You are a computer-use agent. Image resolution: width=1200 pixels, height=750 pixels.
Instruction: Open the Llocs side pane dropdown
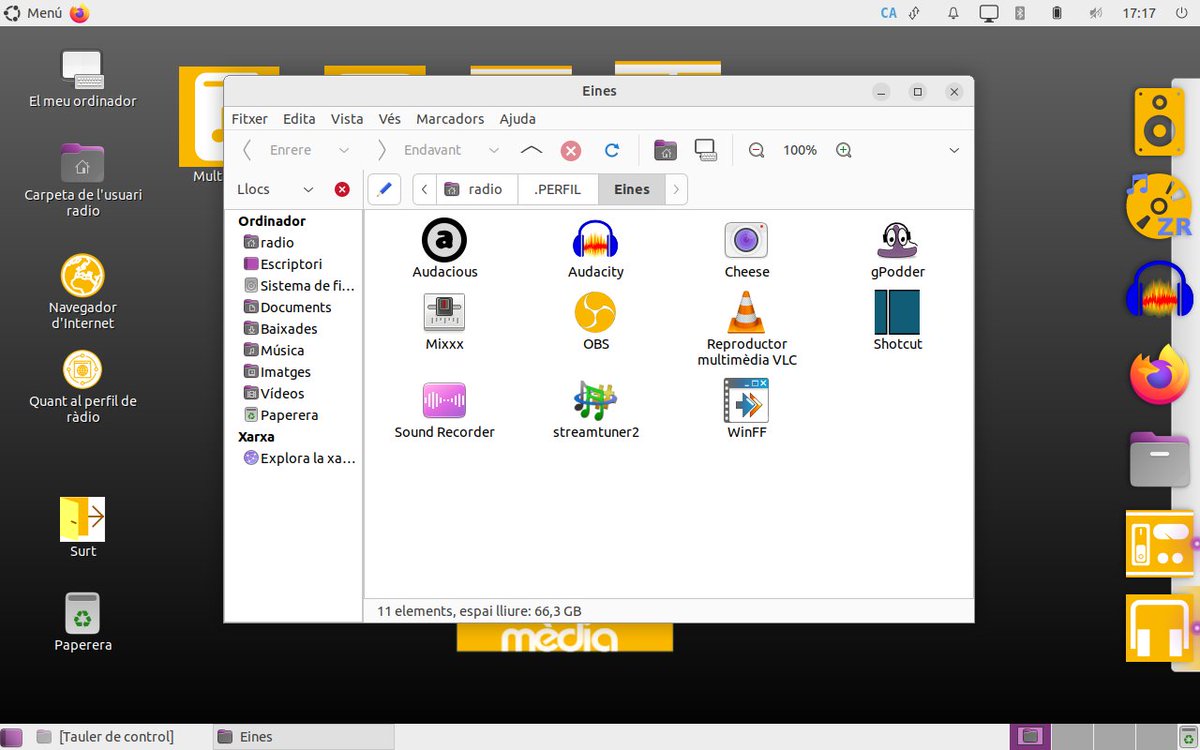(308, 189)
